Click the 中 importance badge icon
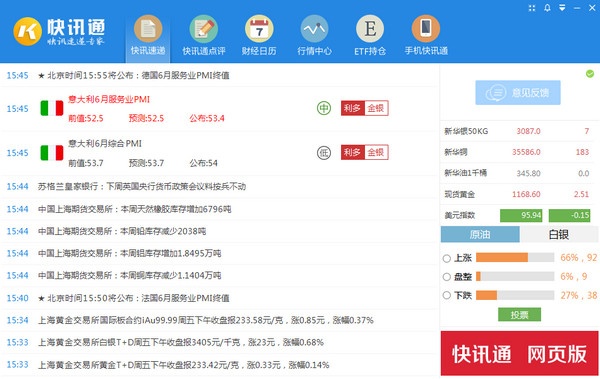Viewport: 600px width, 379px height. click(324, 108)
